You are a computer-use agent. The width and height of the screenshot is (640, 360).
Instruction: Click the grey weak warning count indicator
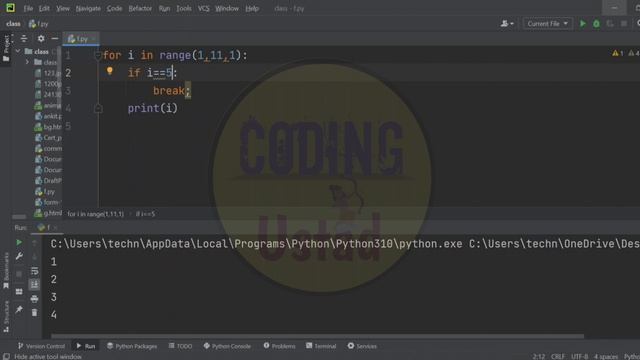(634, 53)
